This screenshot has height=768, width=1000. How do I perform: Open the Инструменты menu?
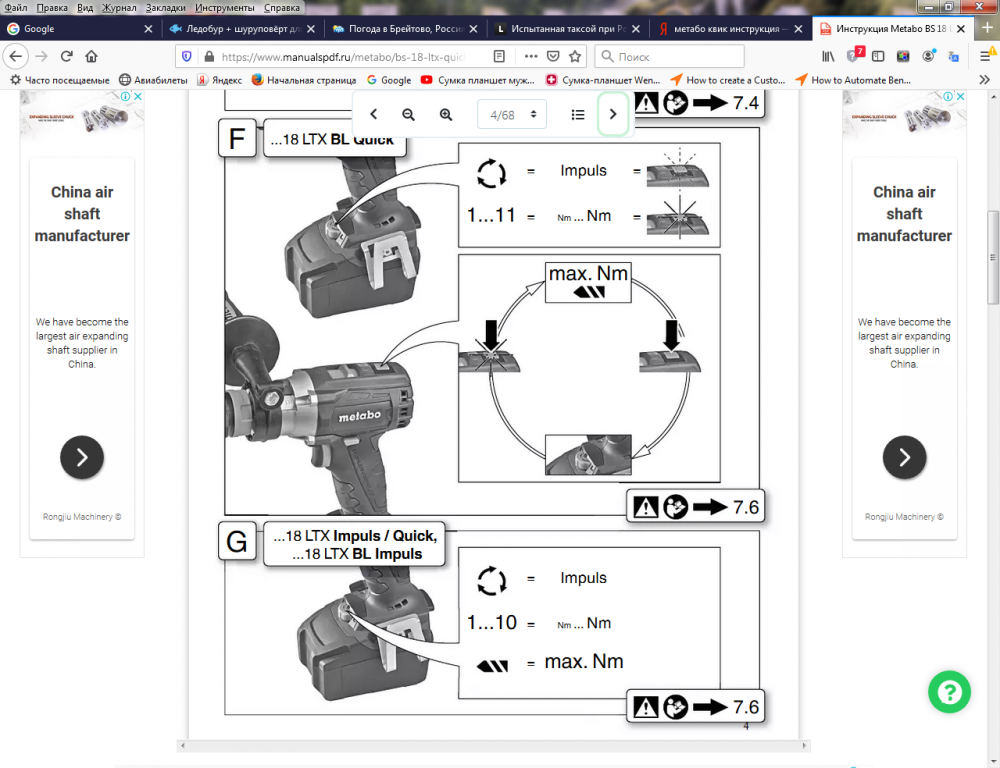[224, 7]
